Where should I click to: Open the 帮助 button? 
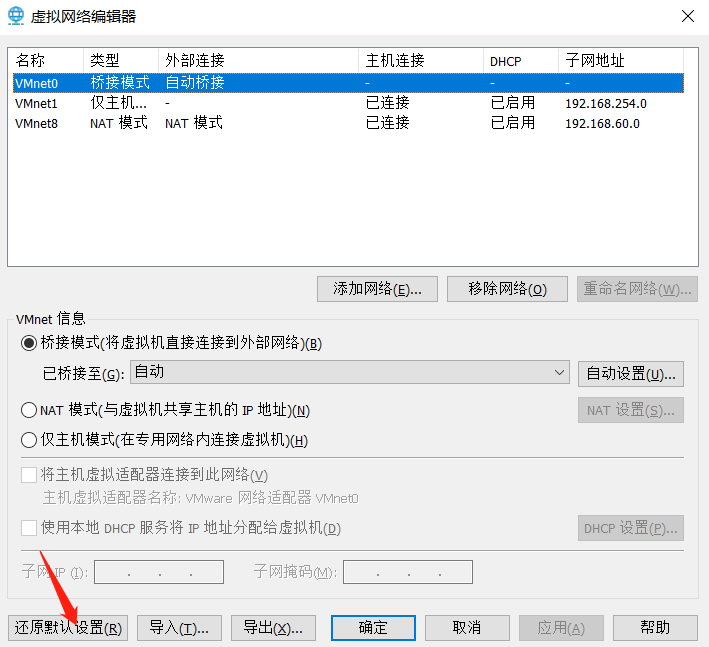tap(655, 628)
